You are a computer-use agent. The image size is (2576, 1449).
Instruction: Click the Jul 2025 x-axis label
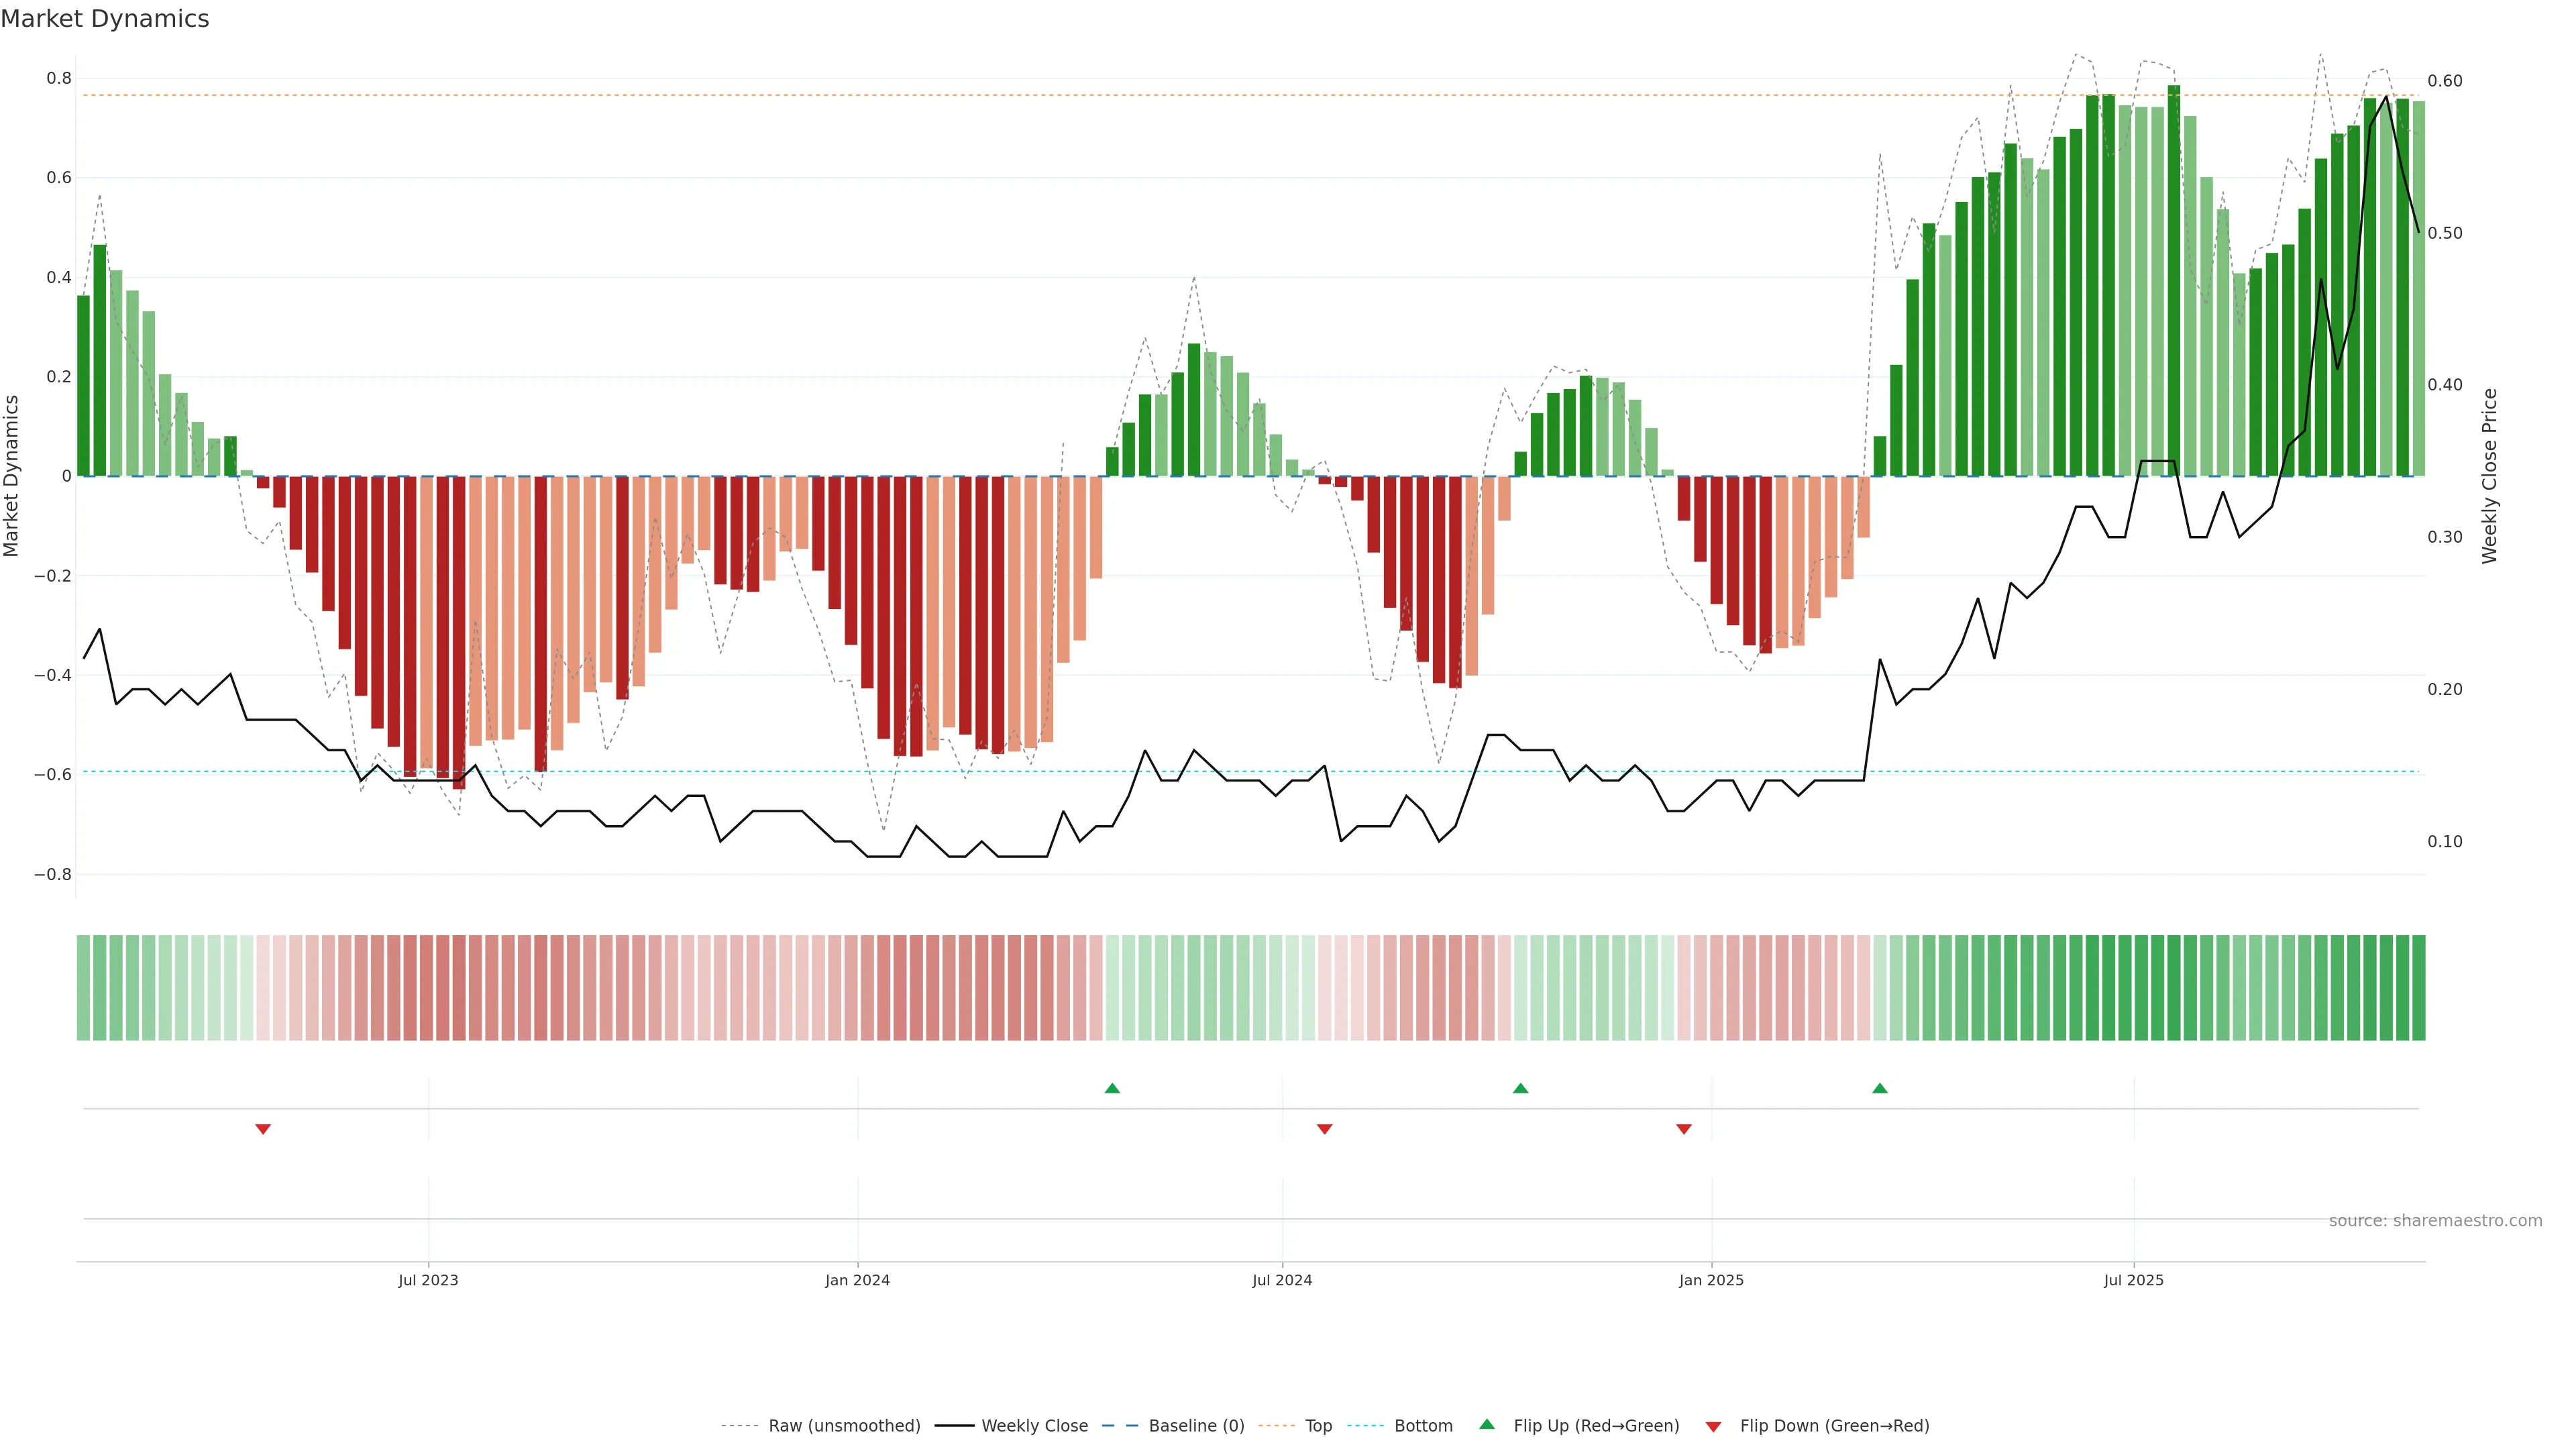point(2133,1280)
